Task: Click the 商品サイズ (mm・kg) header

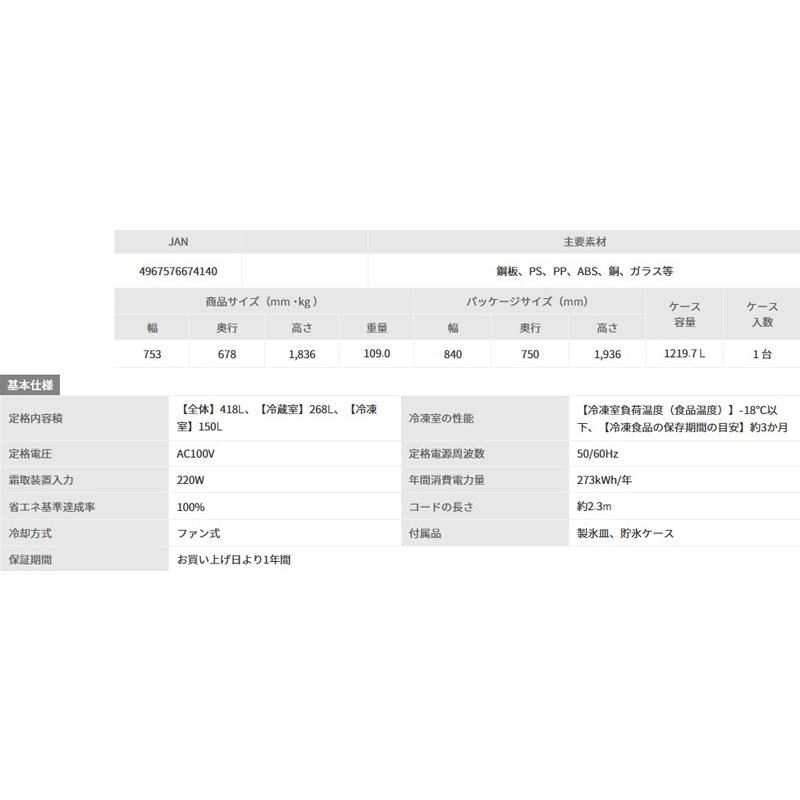Action: (264, 302)
